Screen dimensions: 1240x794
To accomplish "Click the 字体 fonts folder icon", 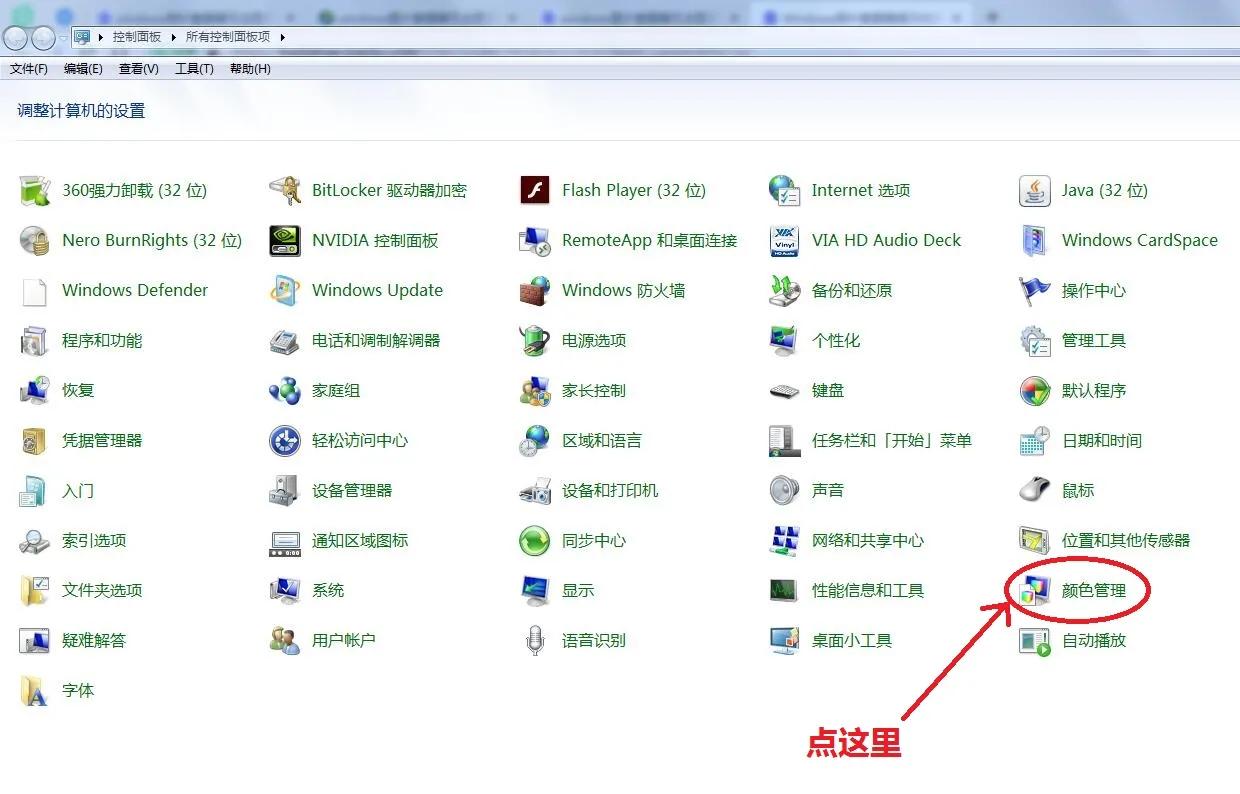I will point(35,690).
